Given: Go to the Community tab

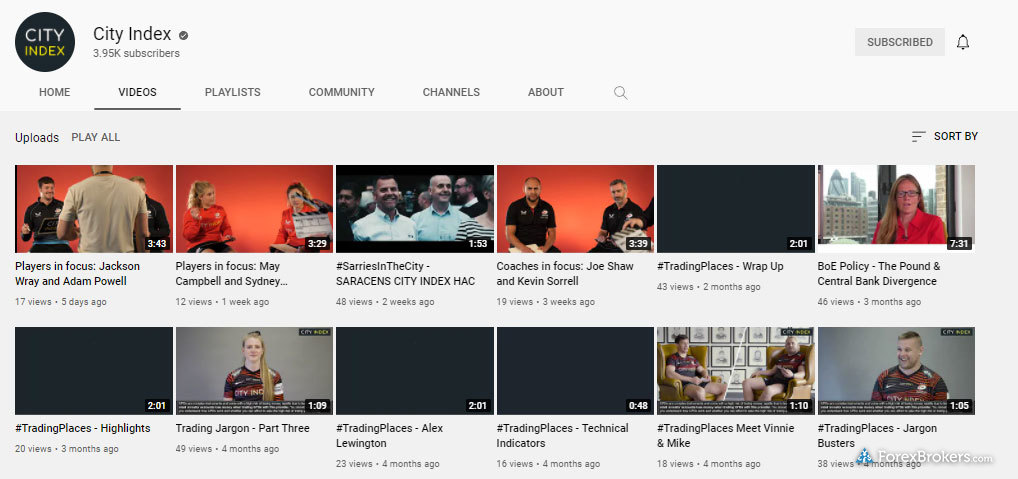Looking at the screenshot, I should (341, 92).
